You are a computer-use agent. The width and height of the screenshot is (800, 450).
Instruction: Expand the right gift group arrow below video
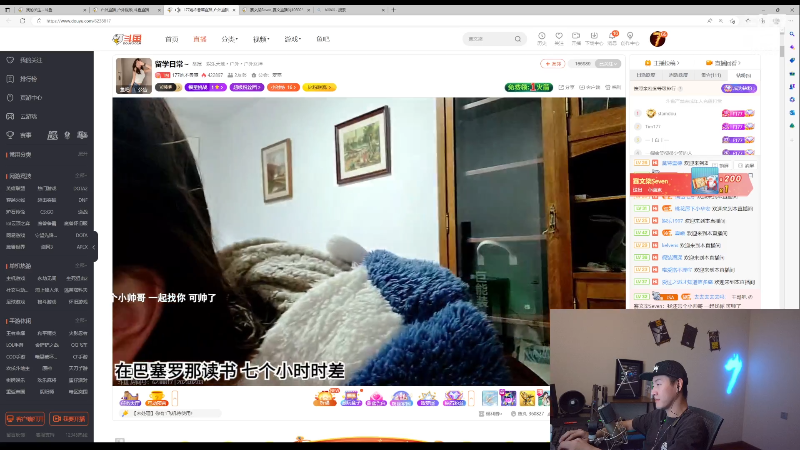tap(471, 398)
